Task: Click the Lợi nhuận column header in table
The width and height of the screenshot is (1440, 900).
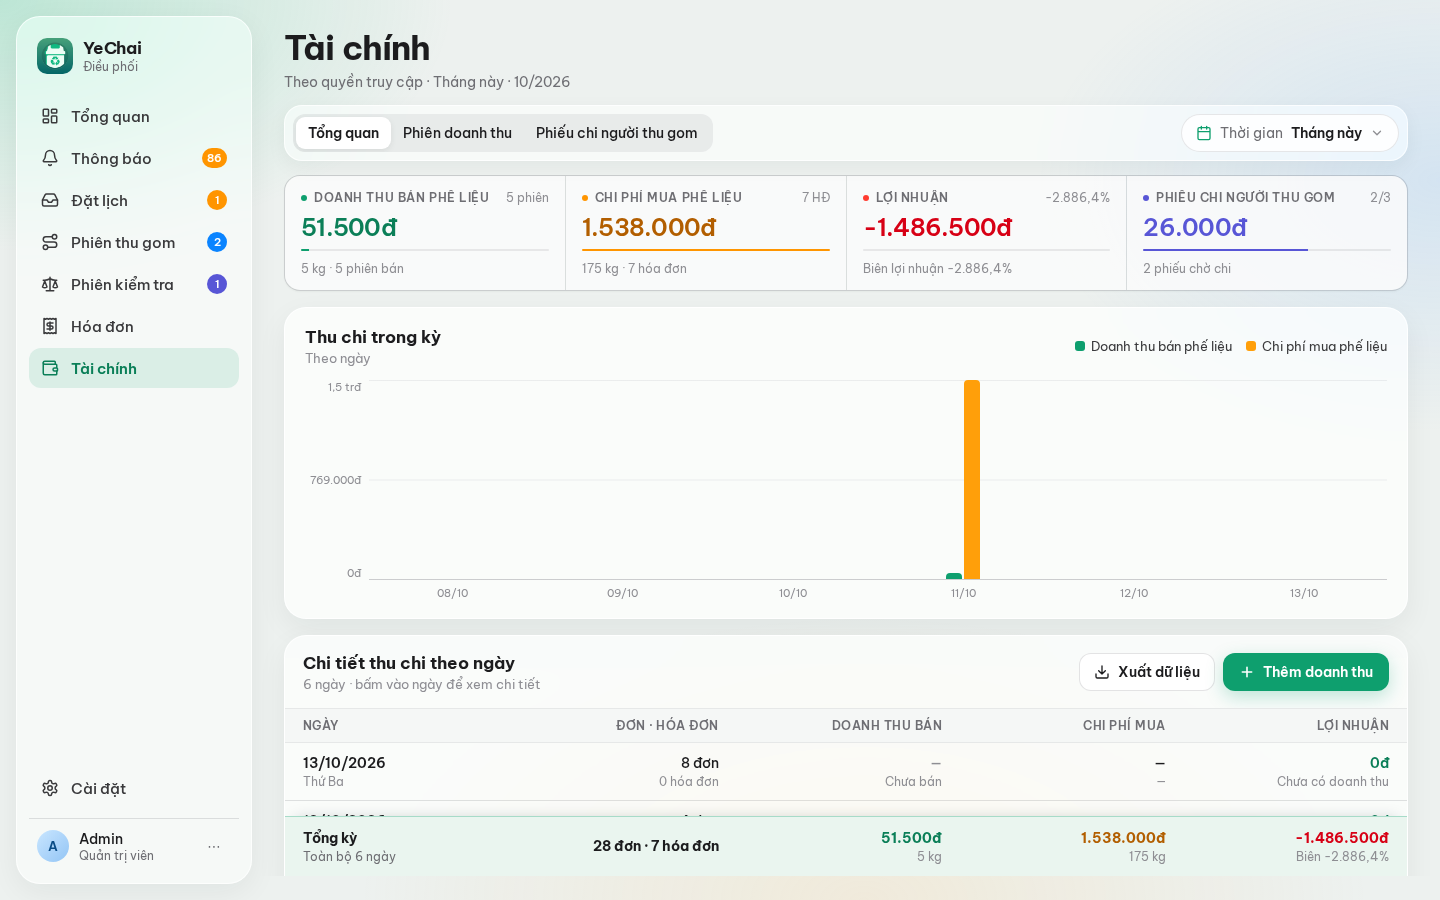Action: 1353,725
